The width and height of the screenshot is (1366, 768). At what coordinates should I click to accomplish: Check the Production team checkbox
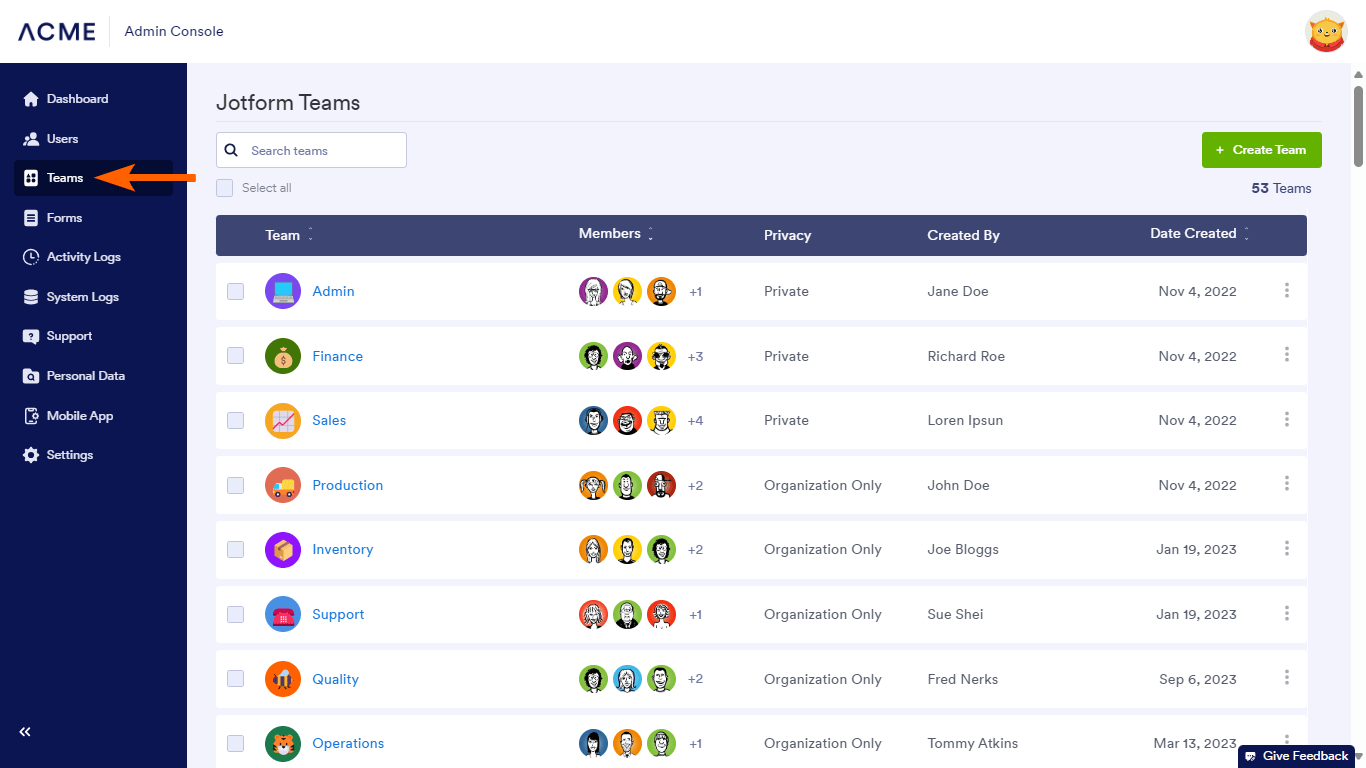pyautogui.click(x=236, y=485)
